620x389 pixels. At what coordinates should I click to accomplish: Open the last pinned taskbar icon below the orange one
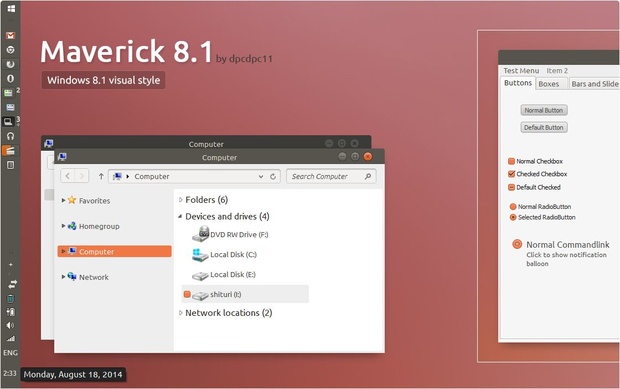[11, 165]
